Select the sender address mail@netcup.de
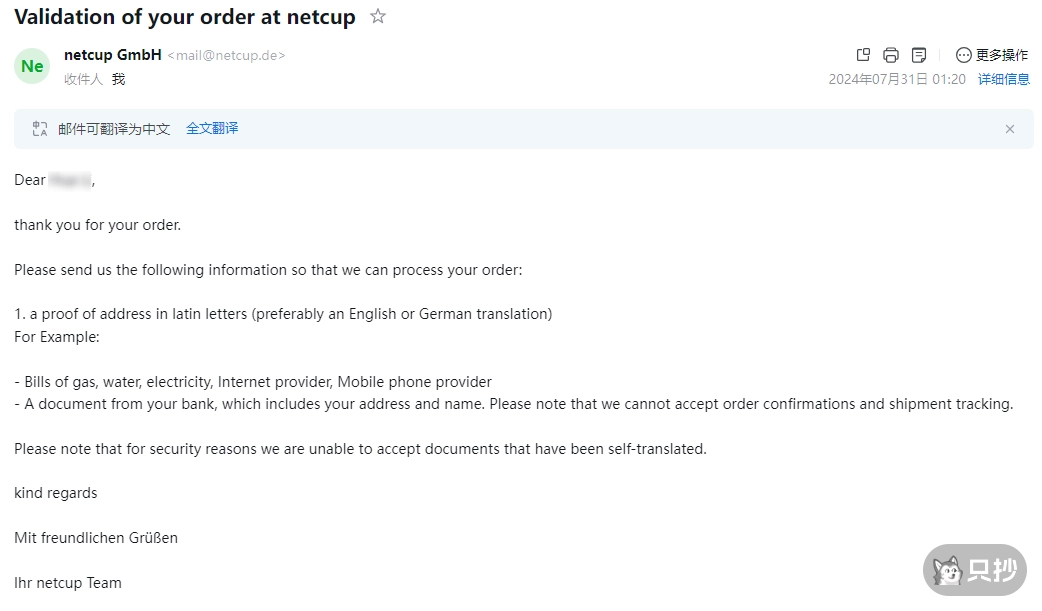The image size is (1042, 611). click(226, 56)
